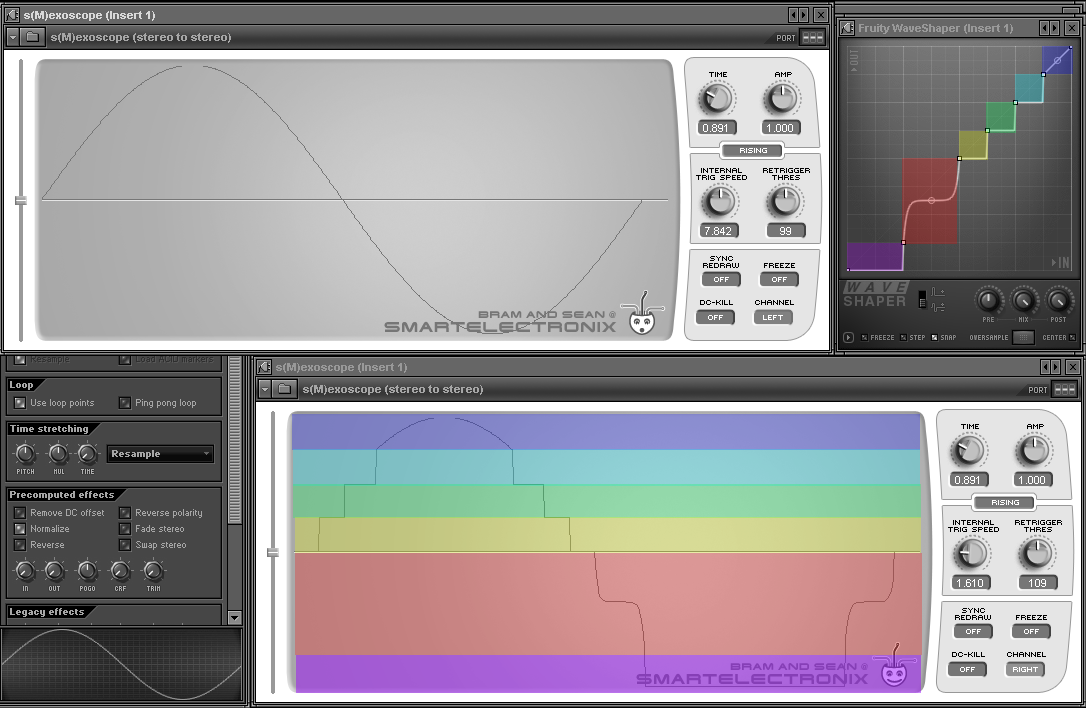The height and width of the screenshot is (708, 1086).
Task: Click the RISING trigger button in top scope
Action: [753, 150]
